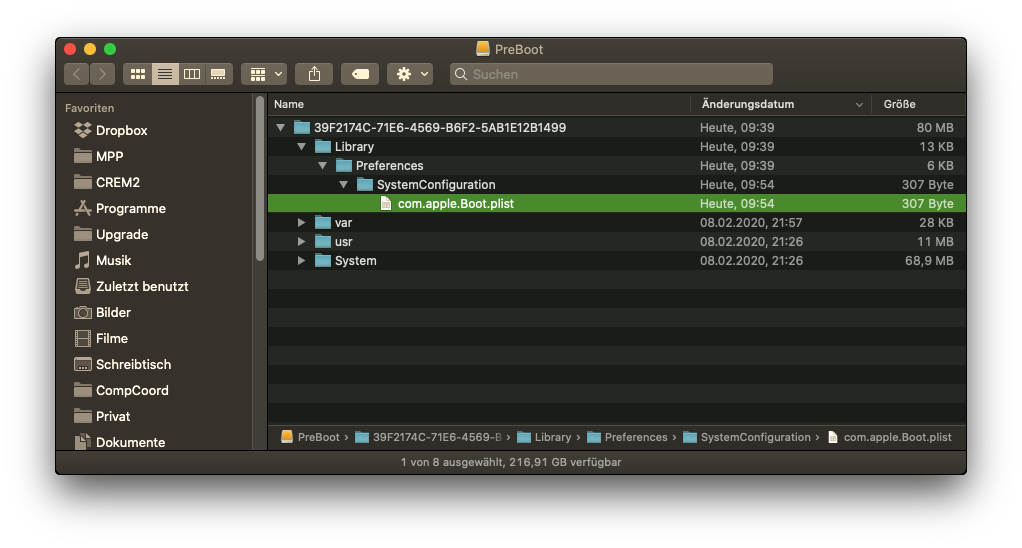Viewport: 1022px width, 548px height.
Task: Select the SystemConfiguration folder row
Action: tap(617, 184)
